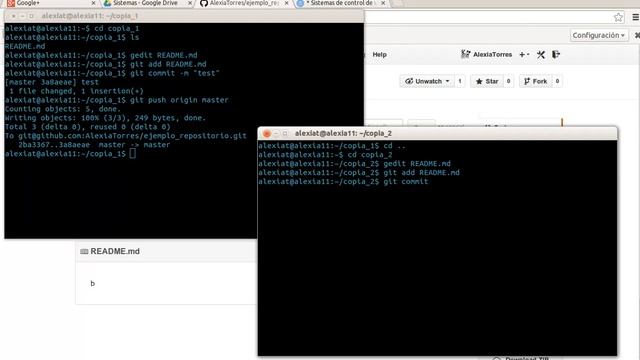Switch to the Google+ tab
This screenshot has width=640, height=360.
click(51, 3)
